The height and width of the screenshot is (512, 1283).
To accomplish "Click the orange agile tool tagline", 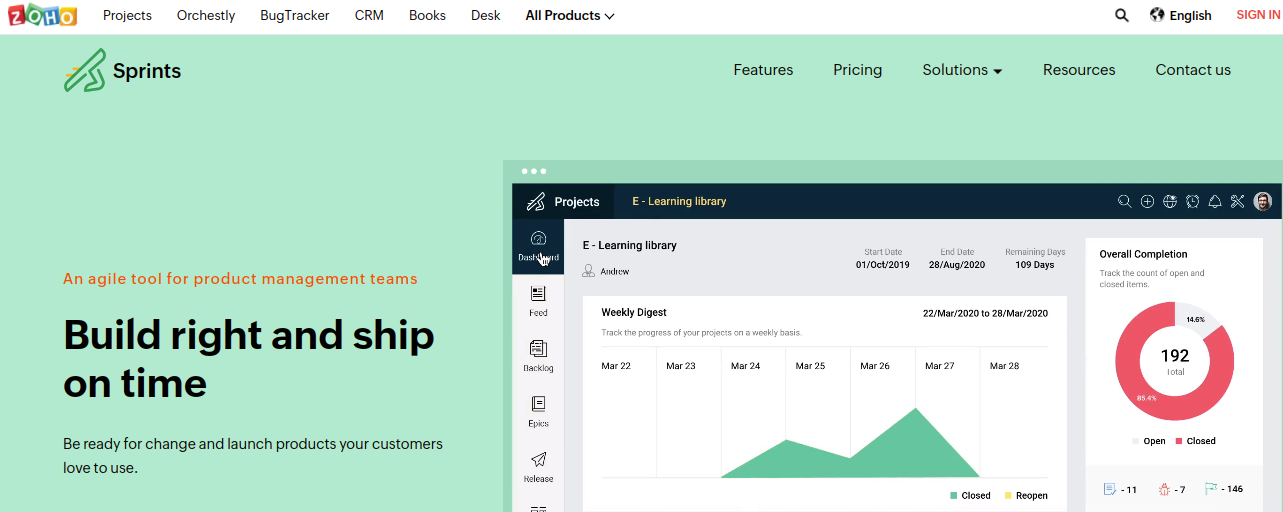I will pyautogui.click(x=240, y=279).
